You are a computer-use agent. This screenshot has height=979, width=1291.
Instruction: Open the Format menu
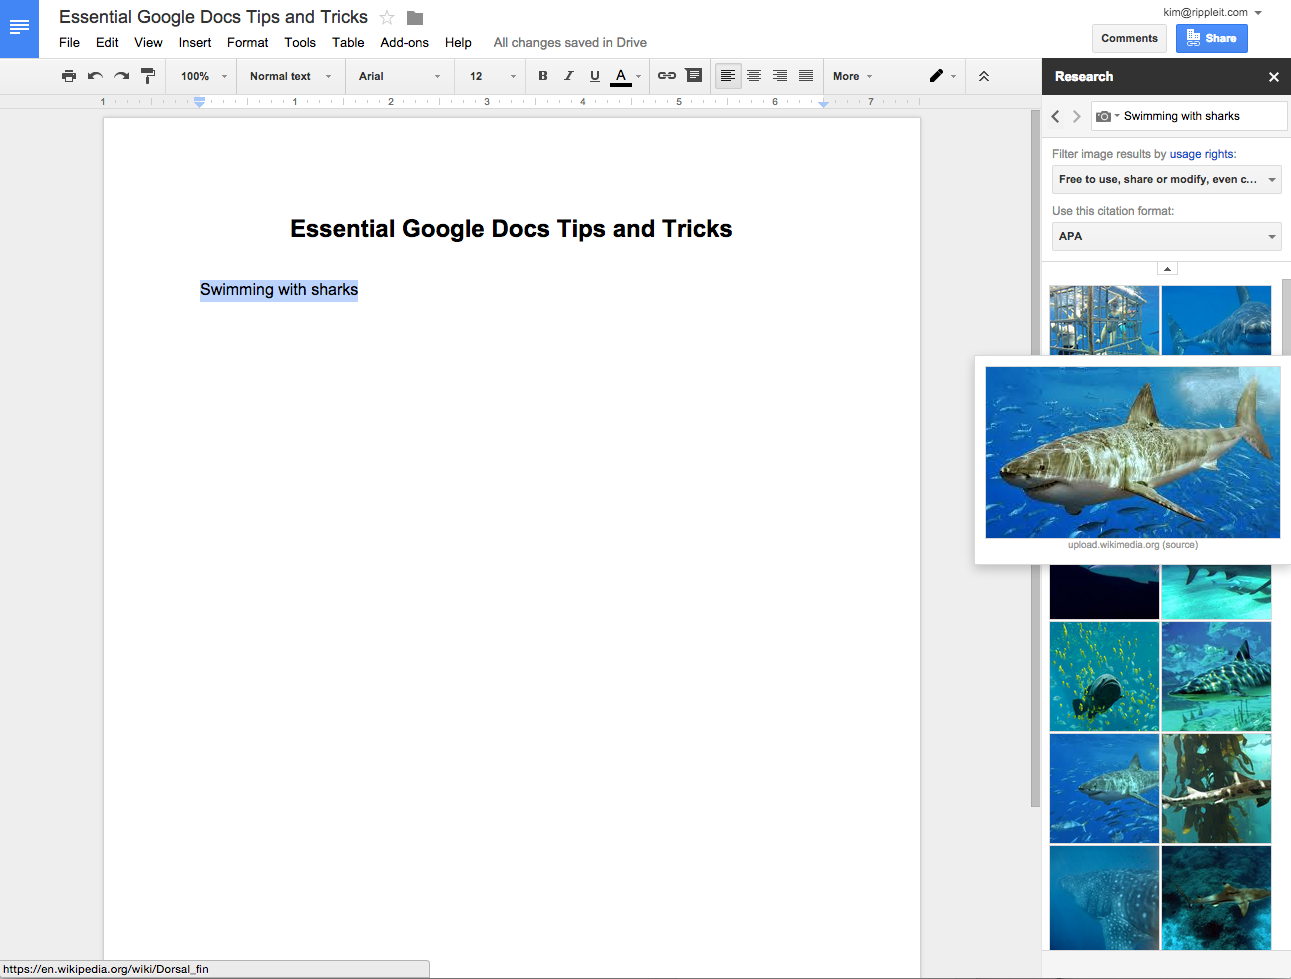point(247,43)
